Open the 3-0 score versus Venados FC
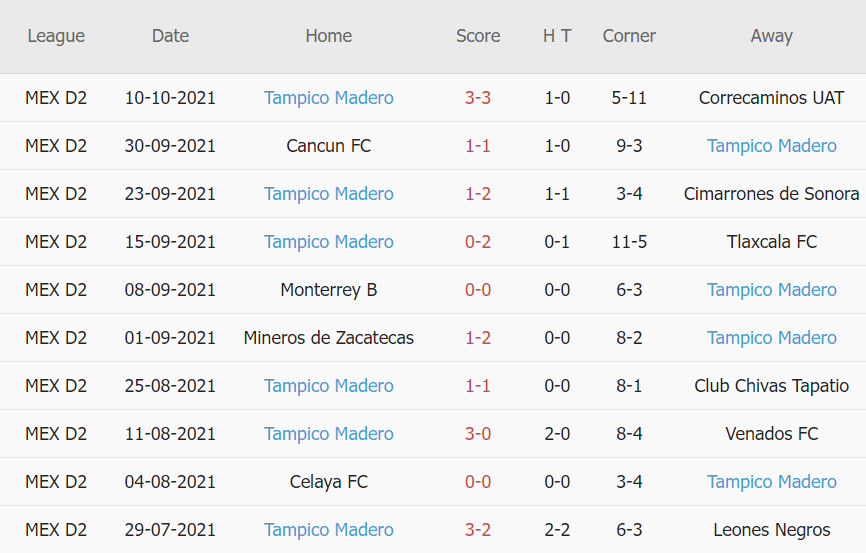 tap(478, 434)
